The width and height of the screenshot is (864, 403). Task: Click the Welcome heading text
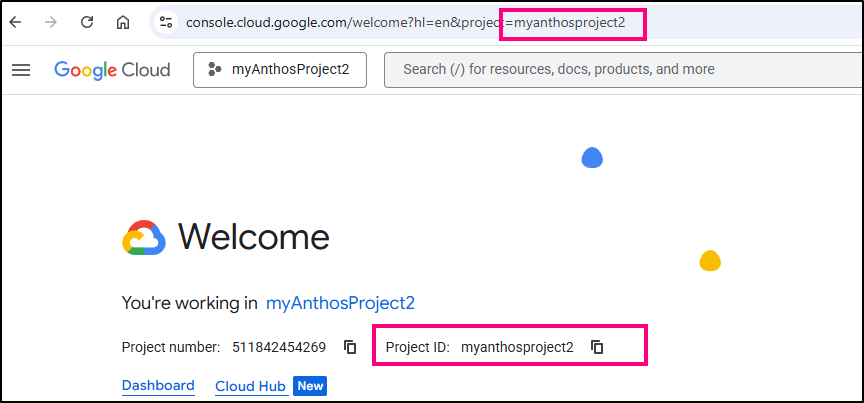253,238
